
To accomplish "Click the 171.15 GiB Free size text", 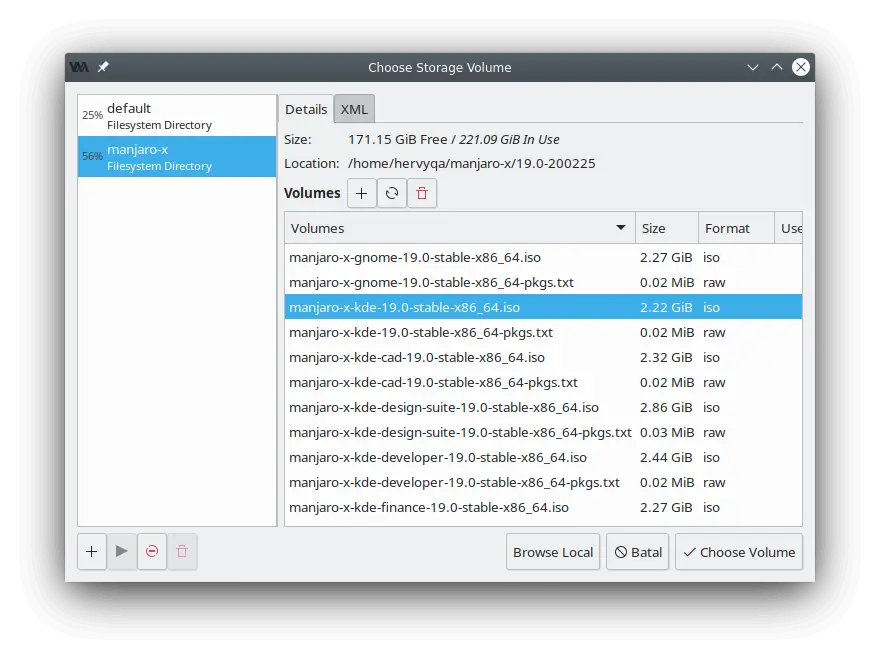I will point(397,139).
